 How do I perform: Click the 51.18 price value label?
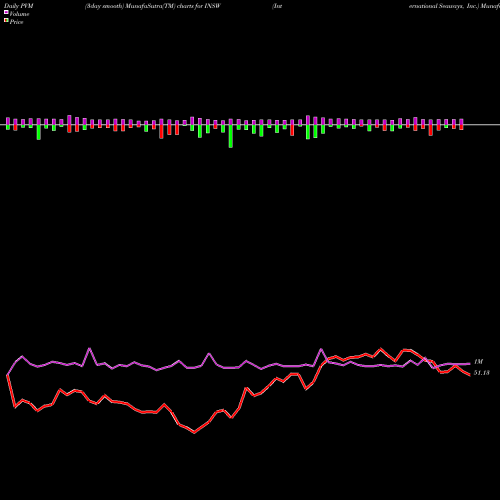(482, 373)
